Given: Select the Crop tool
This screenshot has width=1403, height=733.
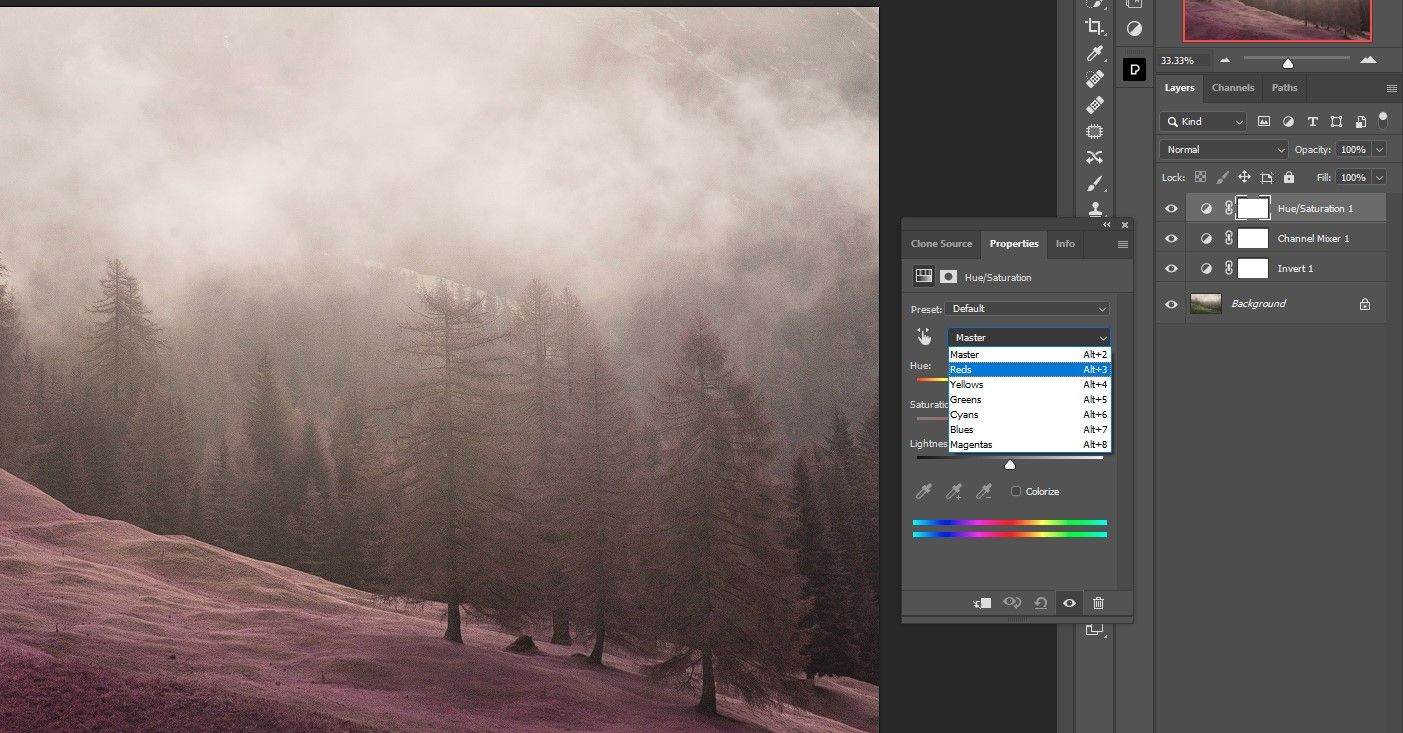Looking at the screenshot, I should [1095, 27].
